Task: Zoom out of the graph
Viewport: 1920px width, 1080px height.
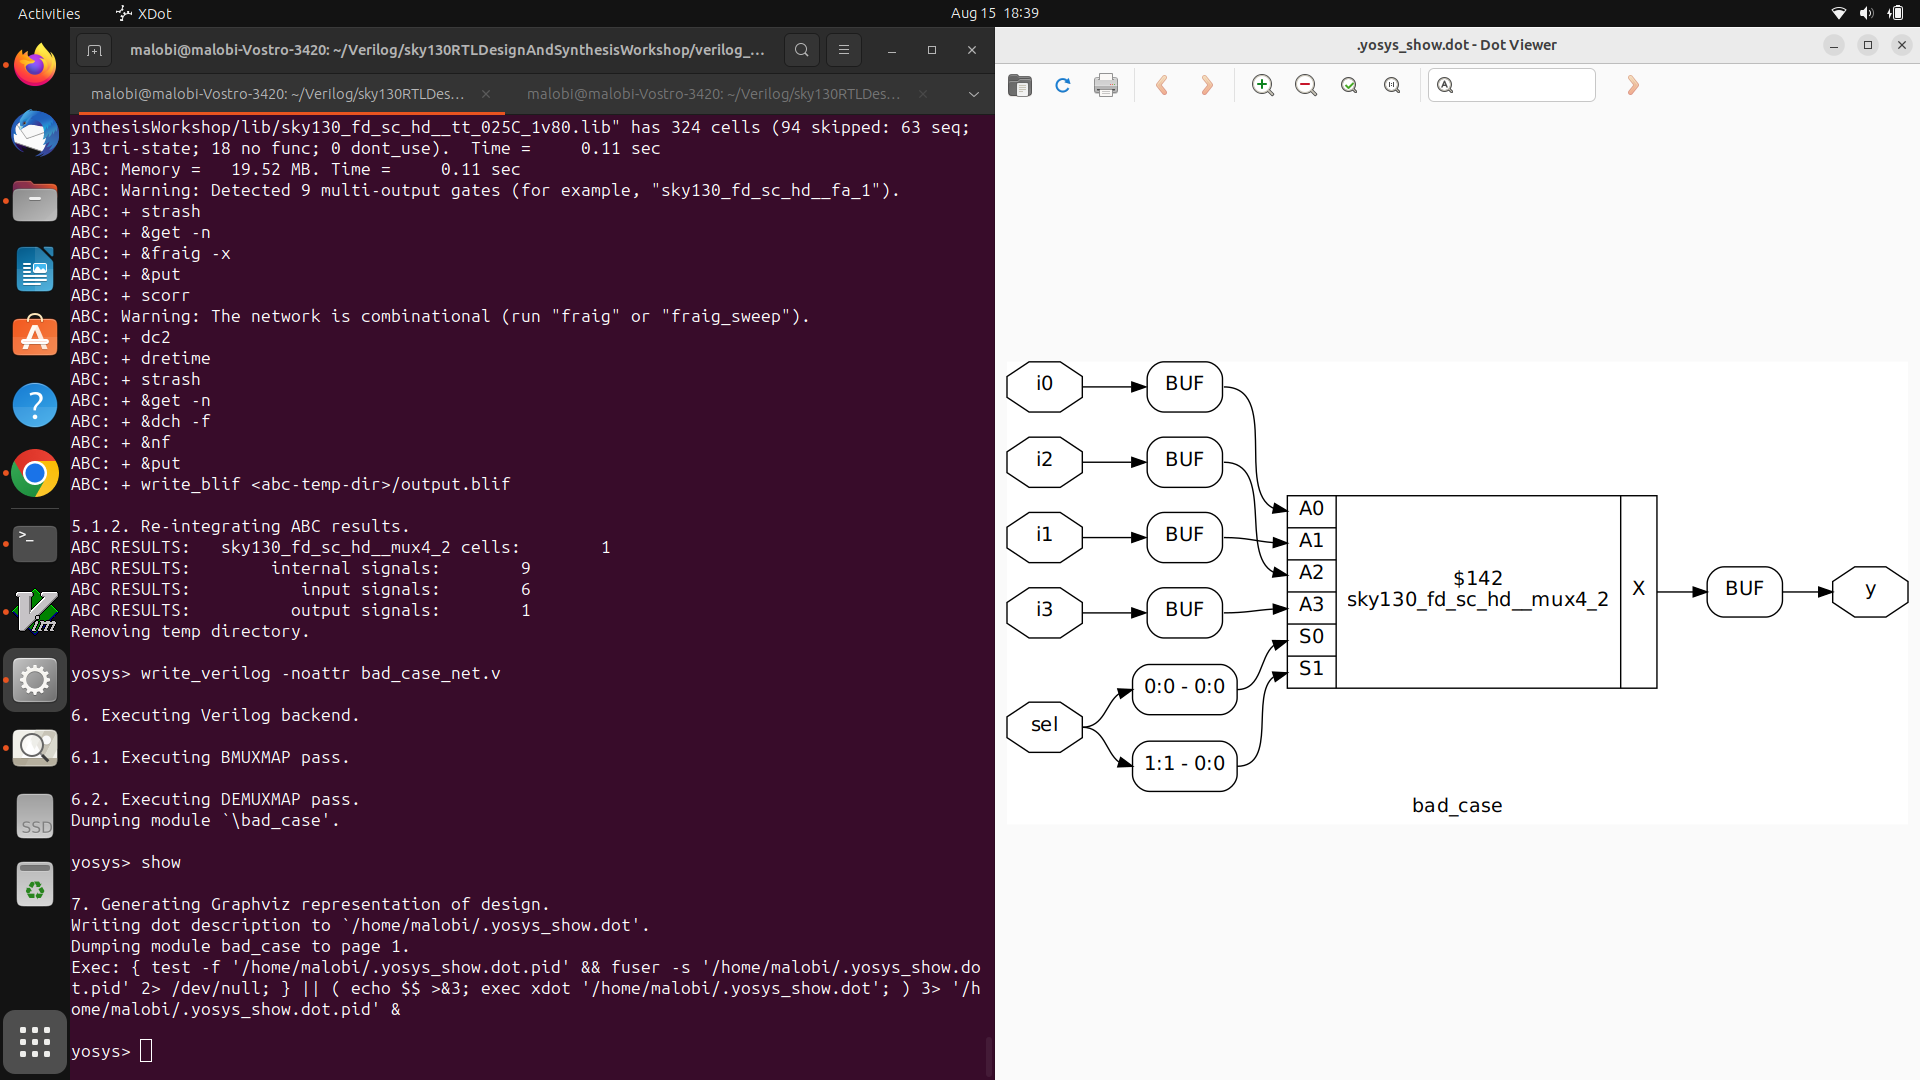Action: (x=1306, y=86)
